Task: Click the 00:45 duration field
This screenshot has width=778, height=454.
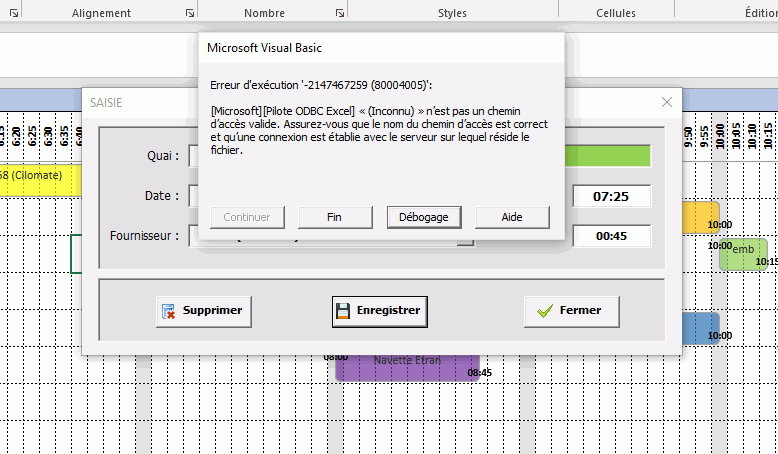Action: coord(611,236)
